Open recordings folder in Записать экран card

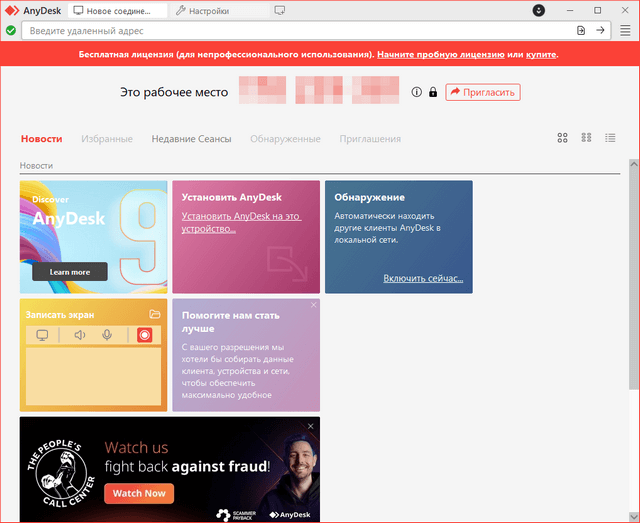tap(154, 314)
